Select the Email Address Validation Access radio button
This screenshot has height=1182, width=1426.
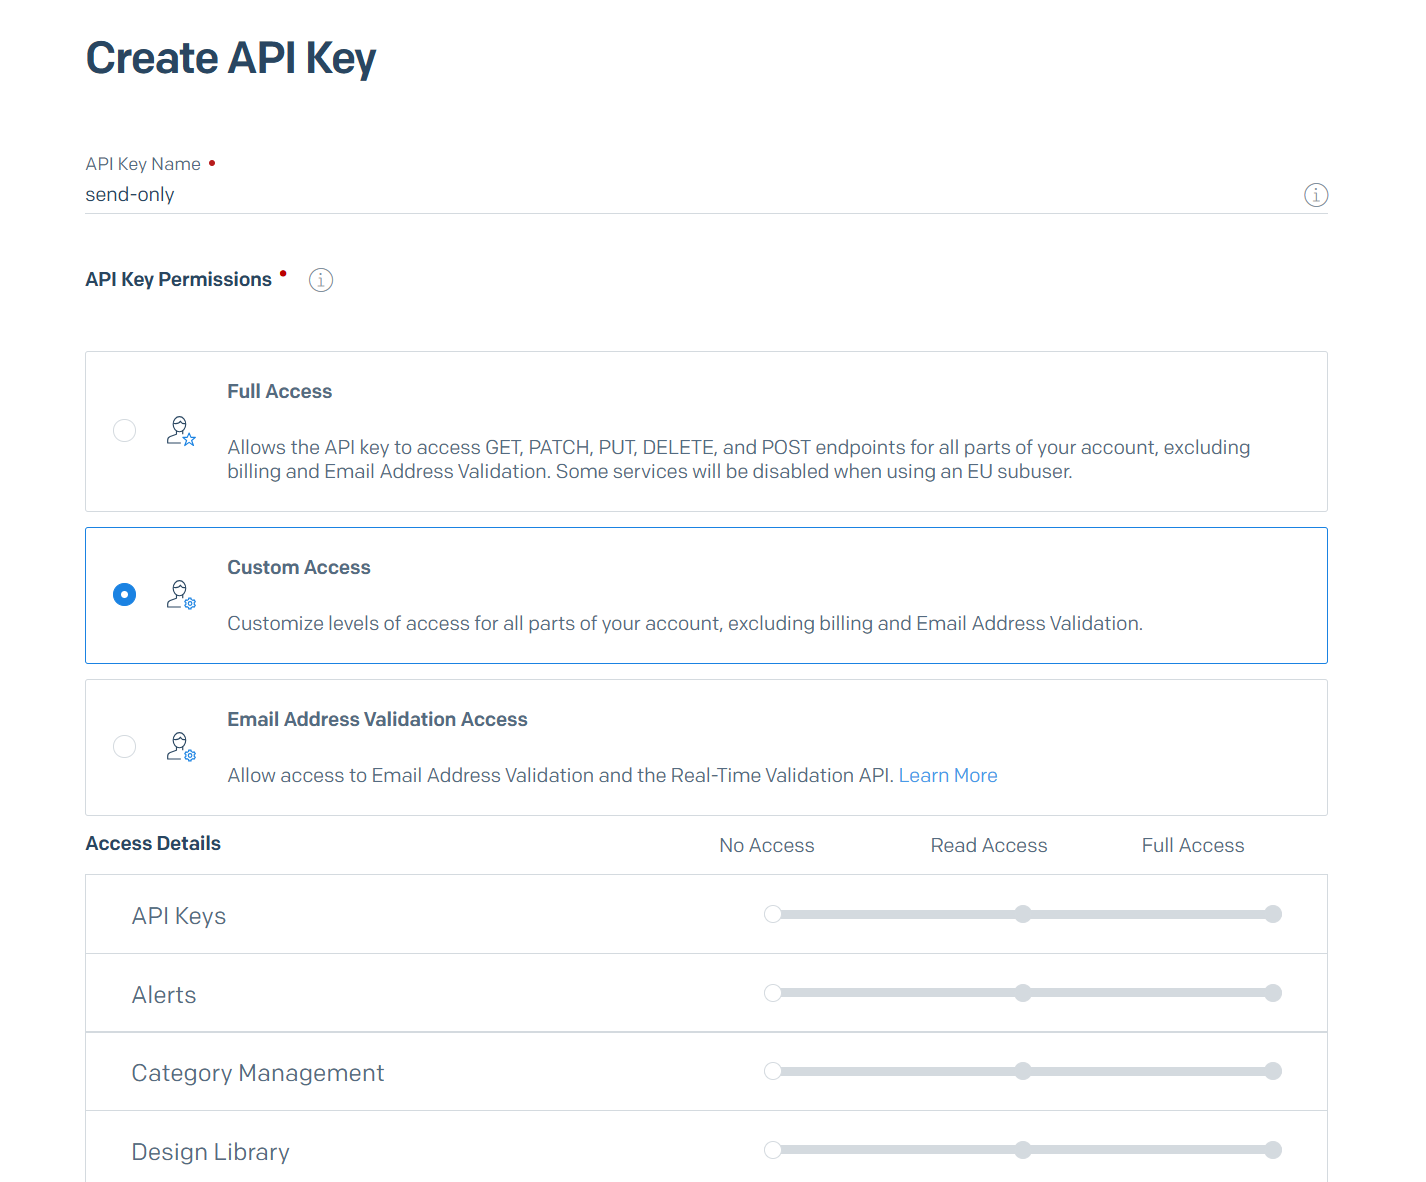tap(125, 747)
